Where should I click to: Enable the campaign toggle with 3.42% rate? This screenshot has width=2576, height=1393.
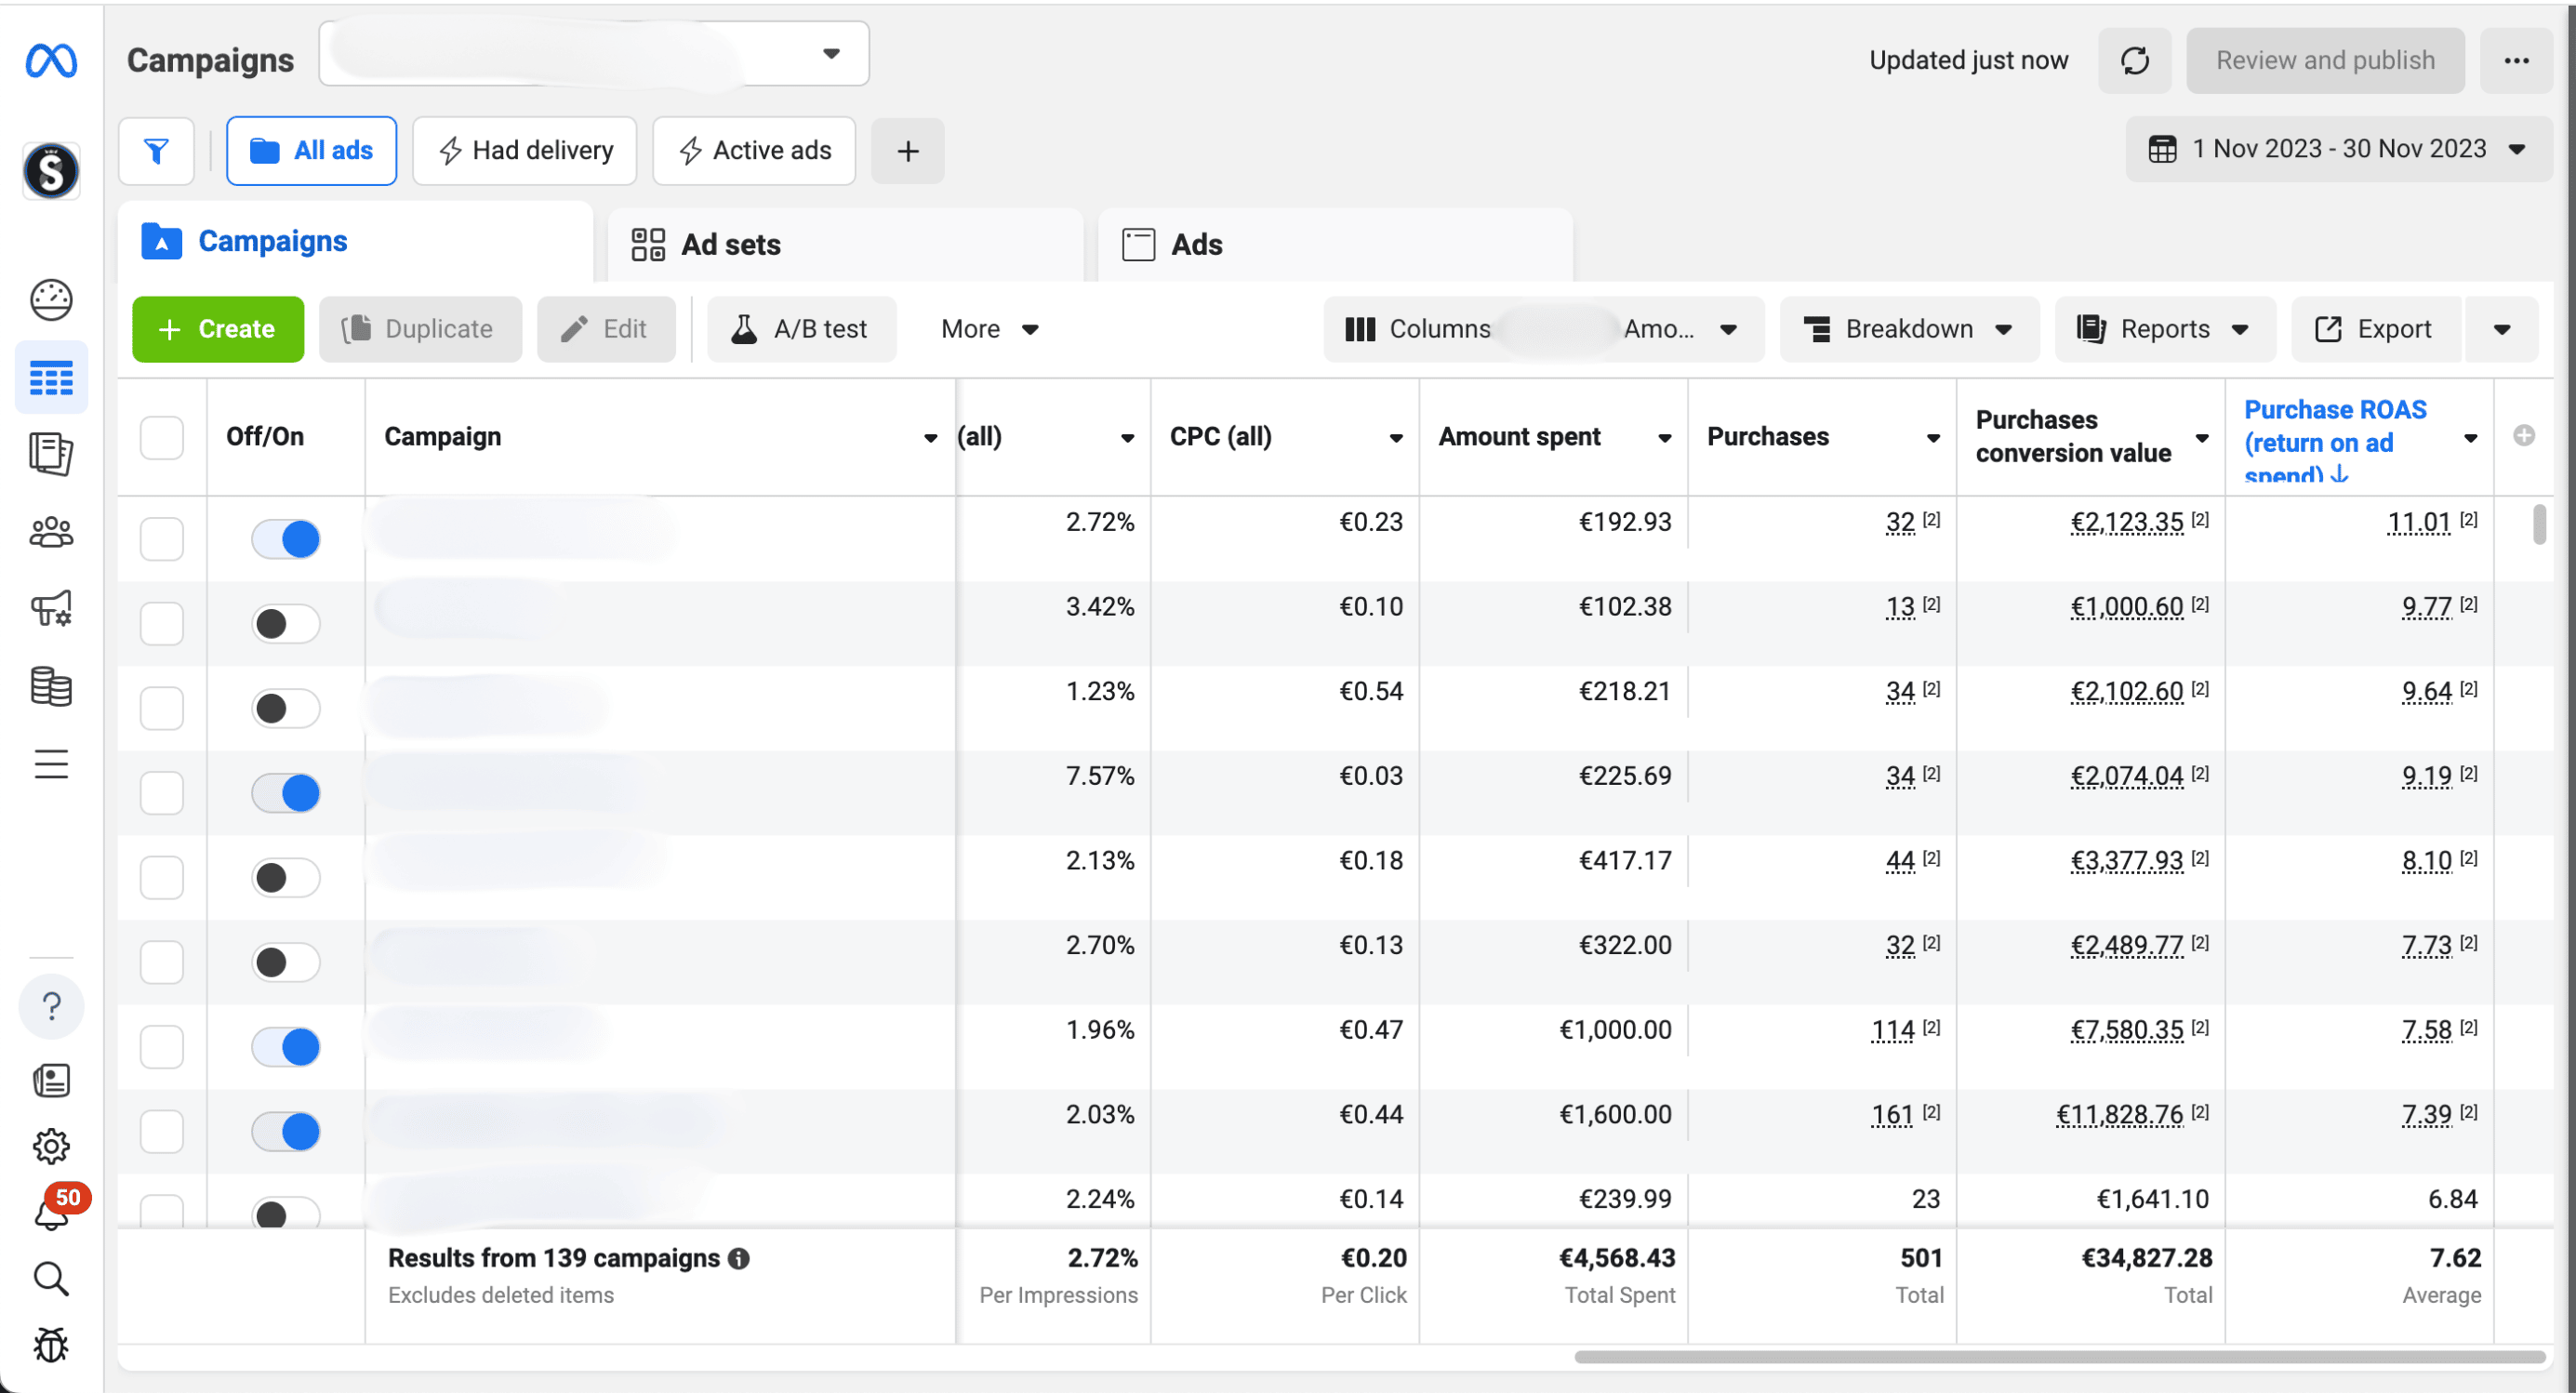tap(286, 624)
